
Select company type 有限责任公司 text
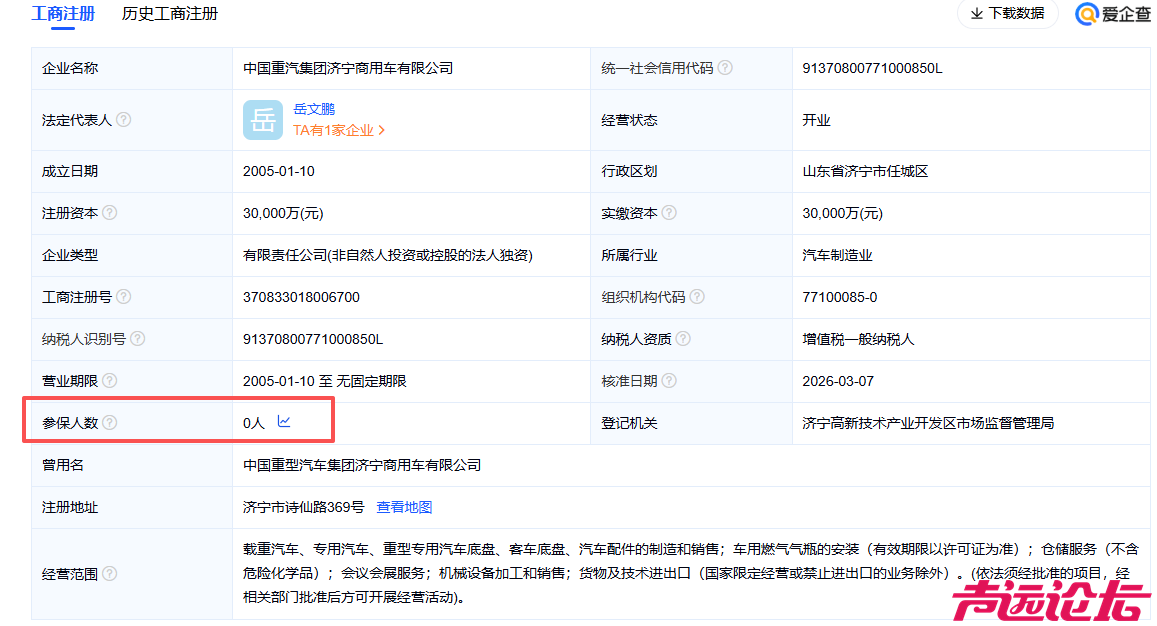click(388, 255)
